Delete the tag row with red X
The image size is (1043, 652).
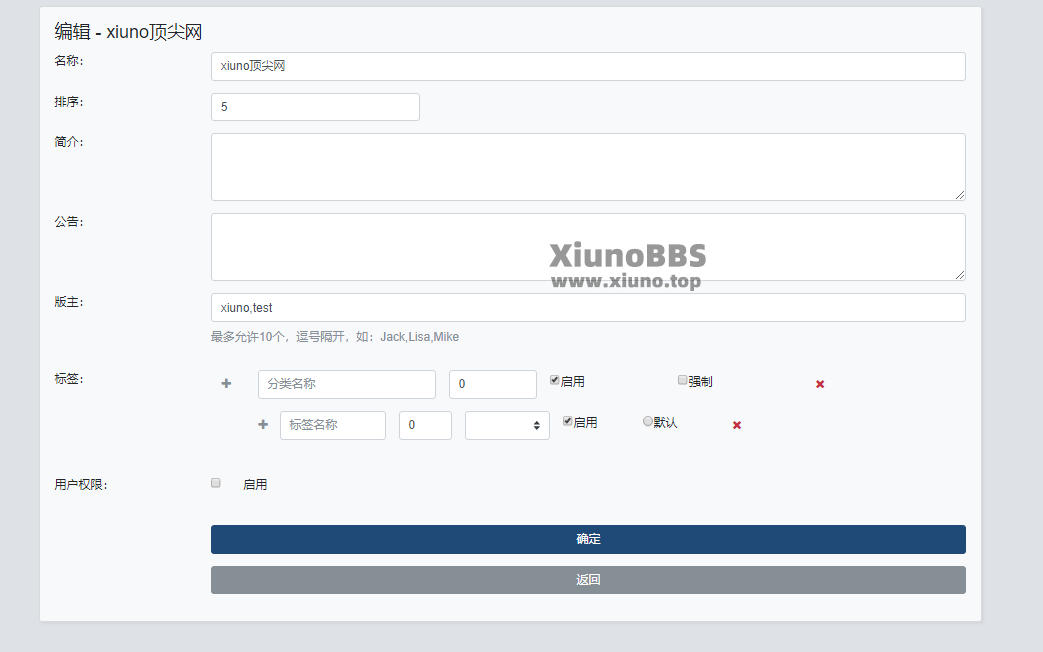pos(737,425)
